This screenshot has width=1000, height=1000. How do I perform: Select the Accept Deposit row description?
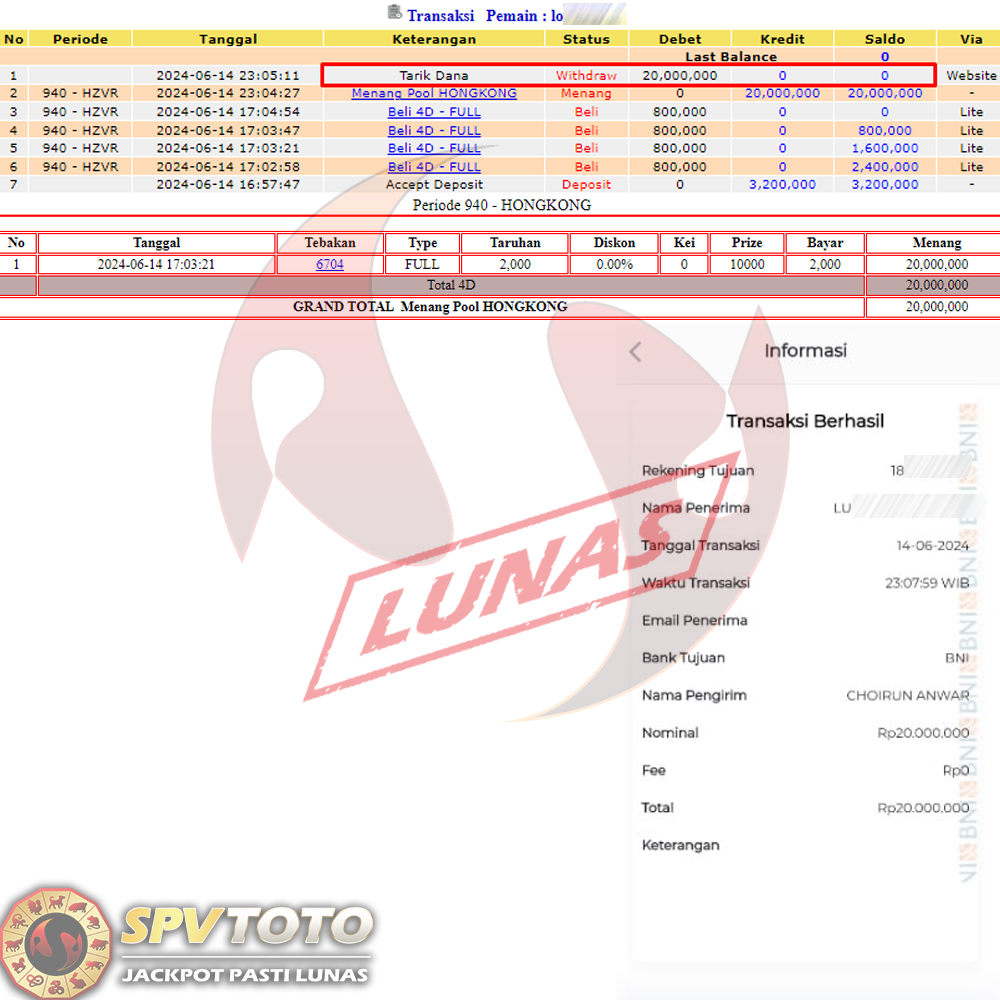(x=434, y=185)
